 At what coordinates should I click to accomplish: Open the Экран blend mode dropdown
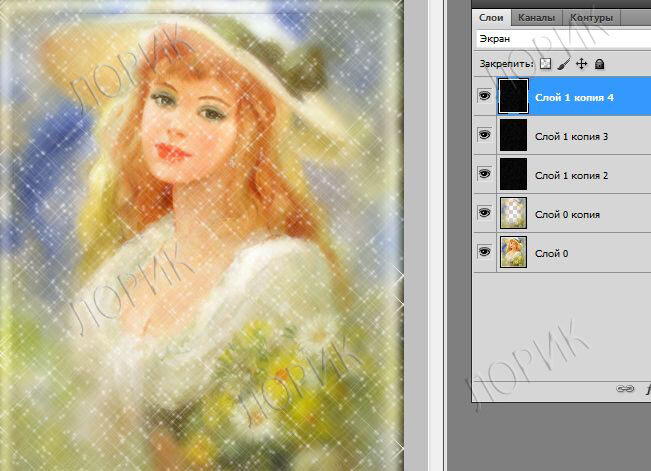coord(564,39)
